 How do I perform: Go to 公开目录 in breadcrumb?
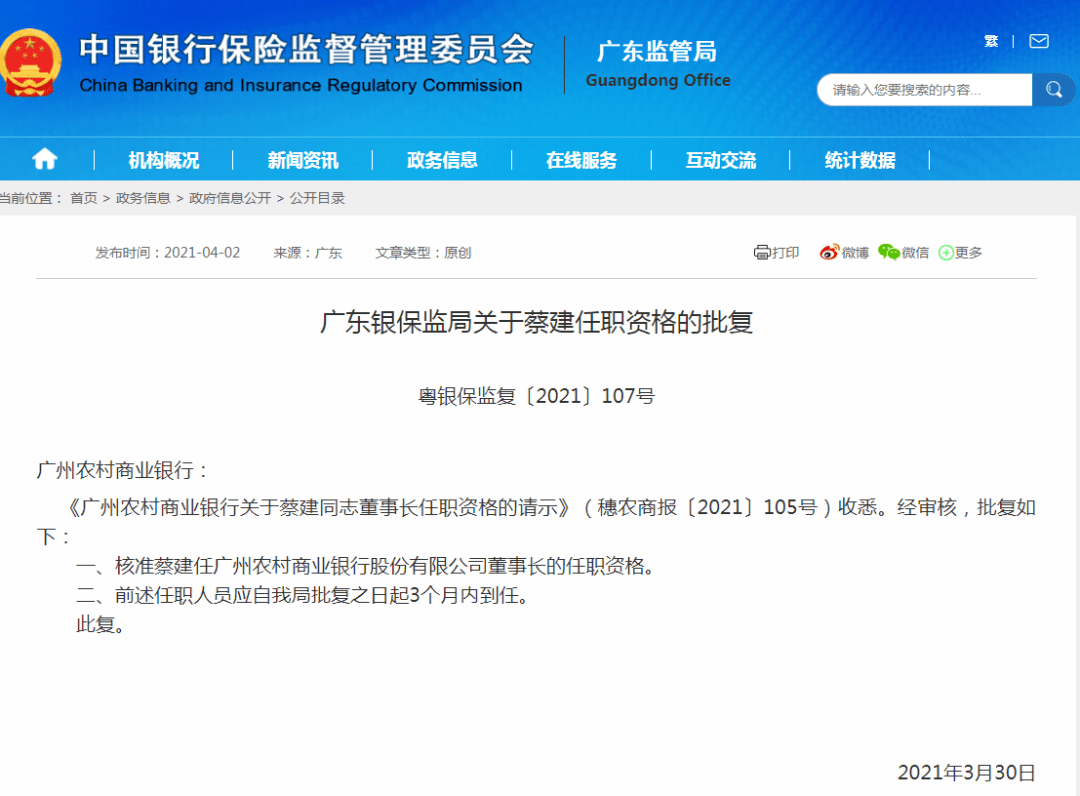point(317,198)
